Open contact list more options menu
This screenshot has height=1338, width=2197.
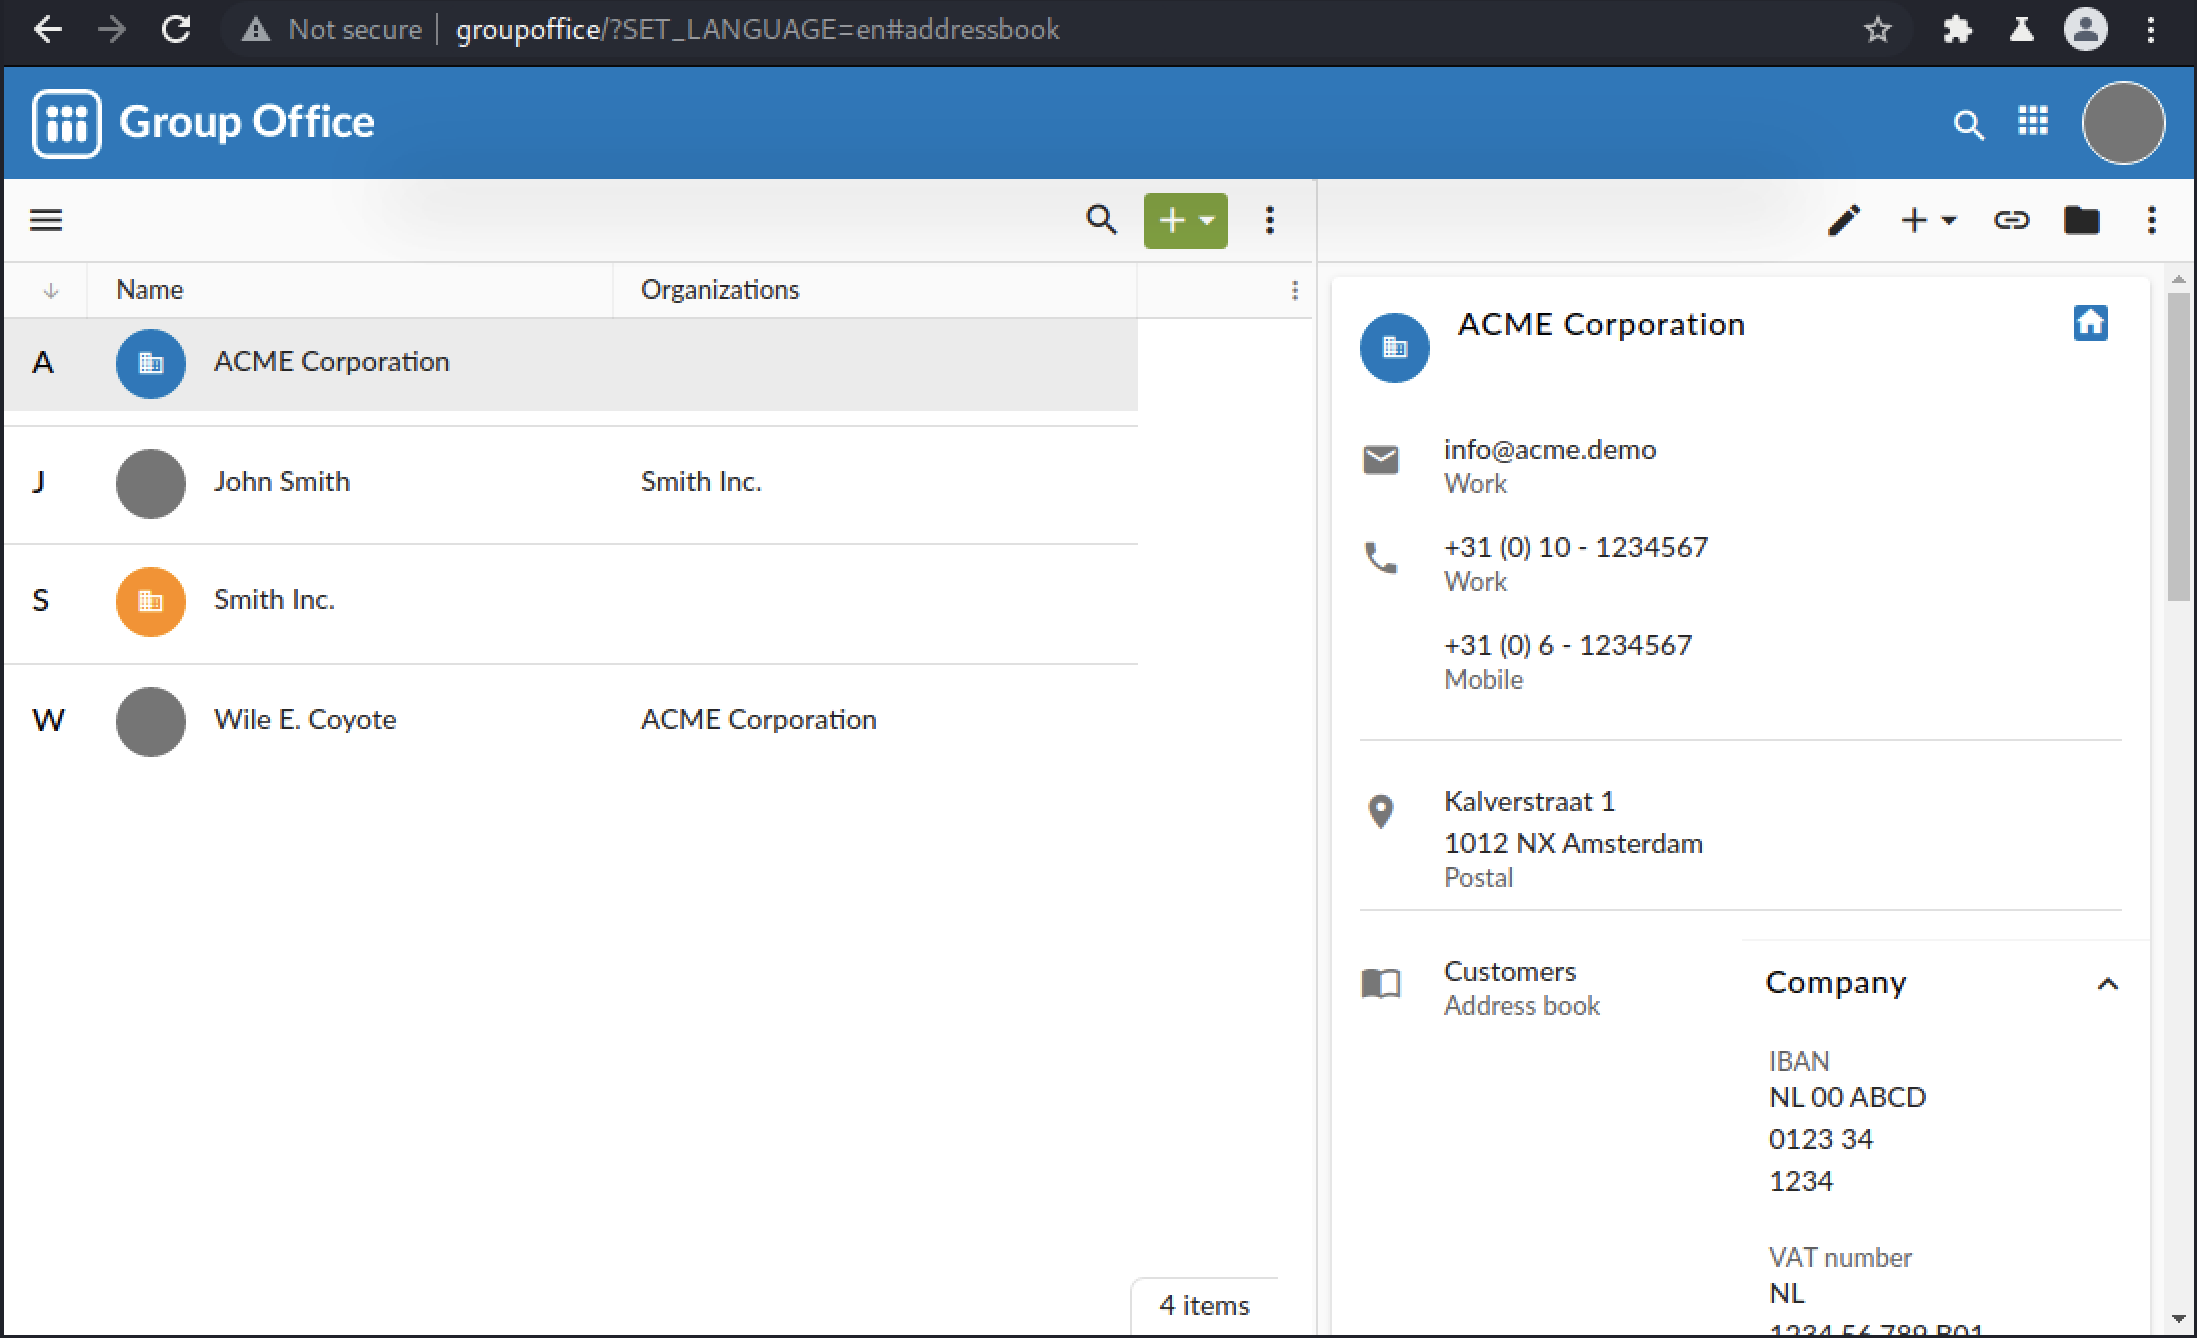1270,220
